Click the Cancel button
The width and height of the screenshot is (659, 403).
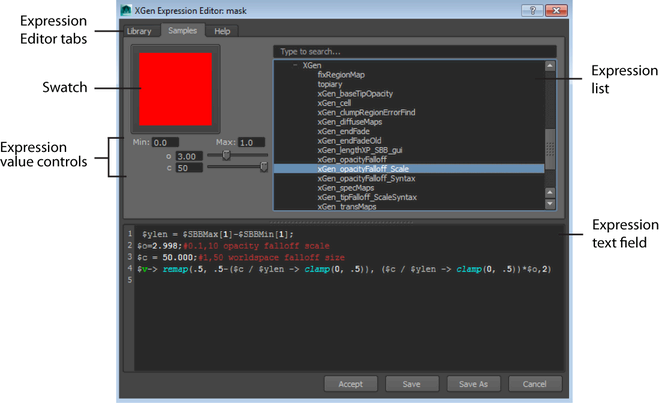[535, 384]
